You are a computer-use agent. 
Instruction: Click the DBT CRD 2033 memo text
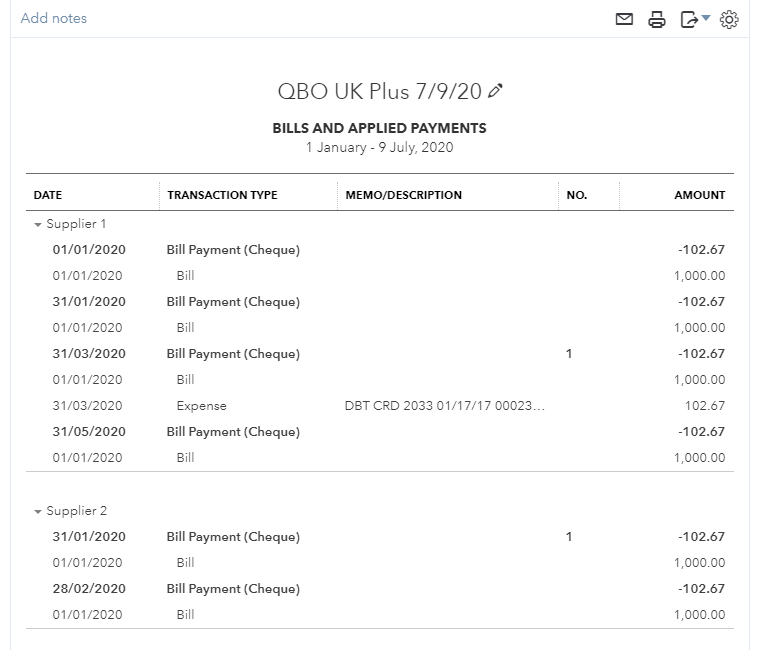point(444,406)
